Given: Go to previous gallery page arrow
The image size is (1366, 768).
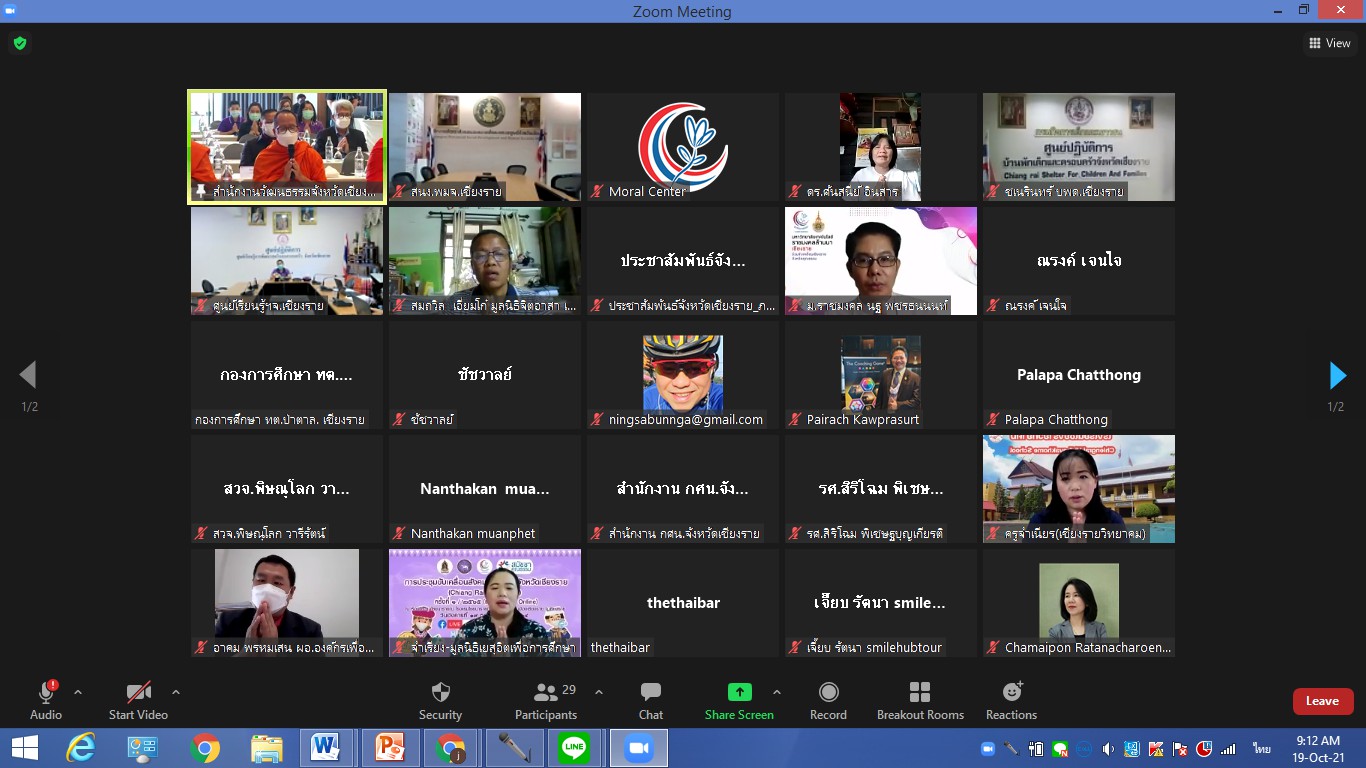Looking at the screenshot, I should coord(28,375).
